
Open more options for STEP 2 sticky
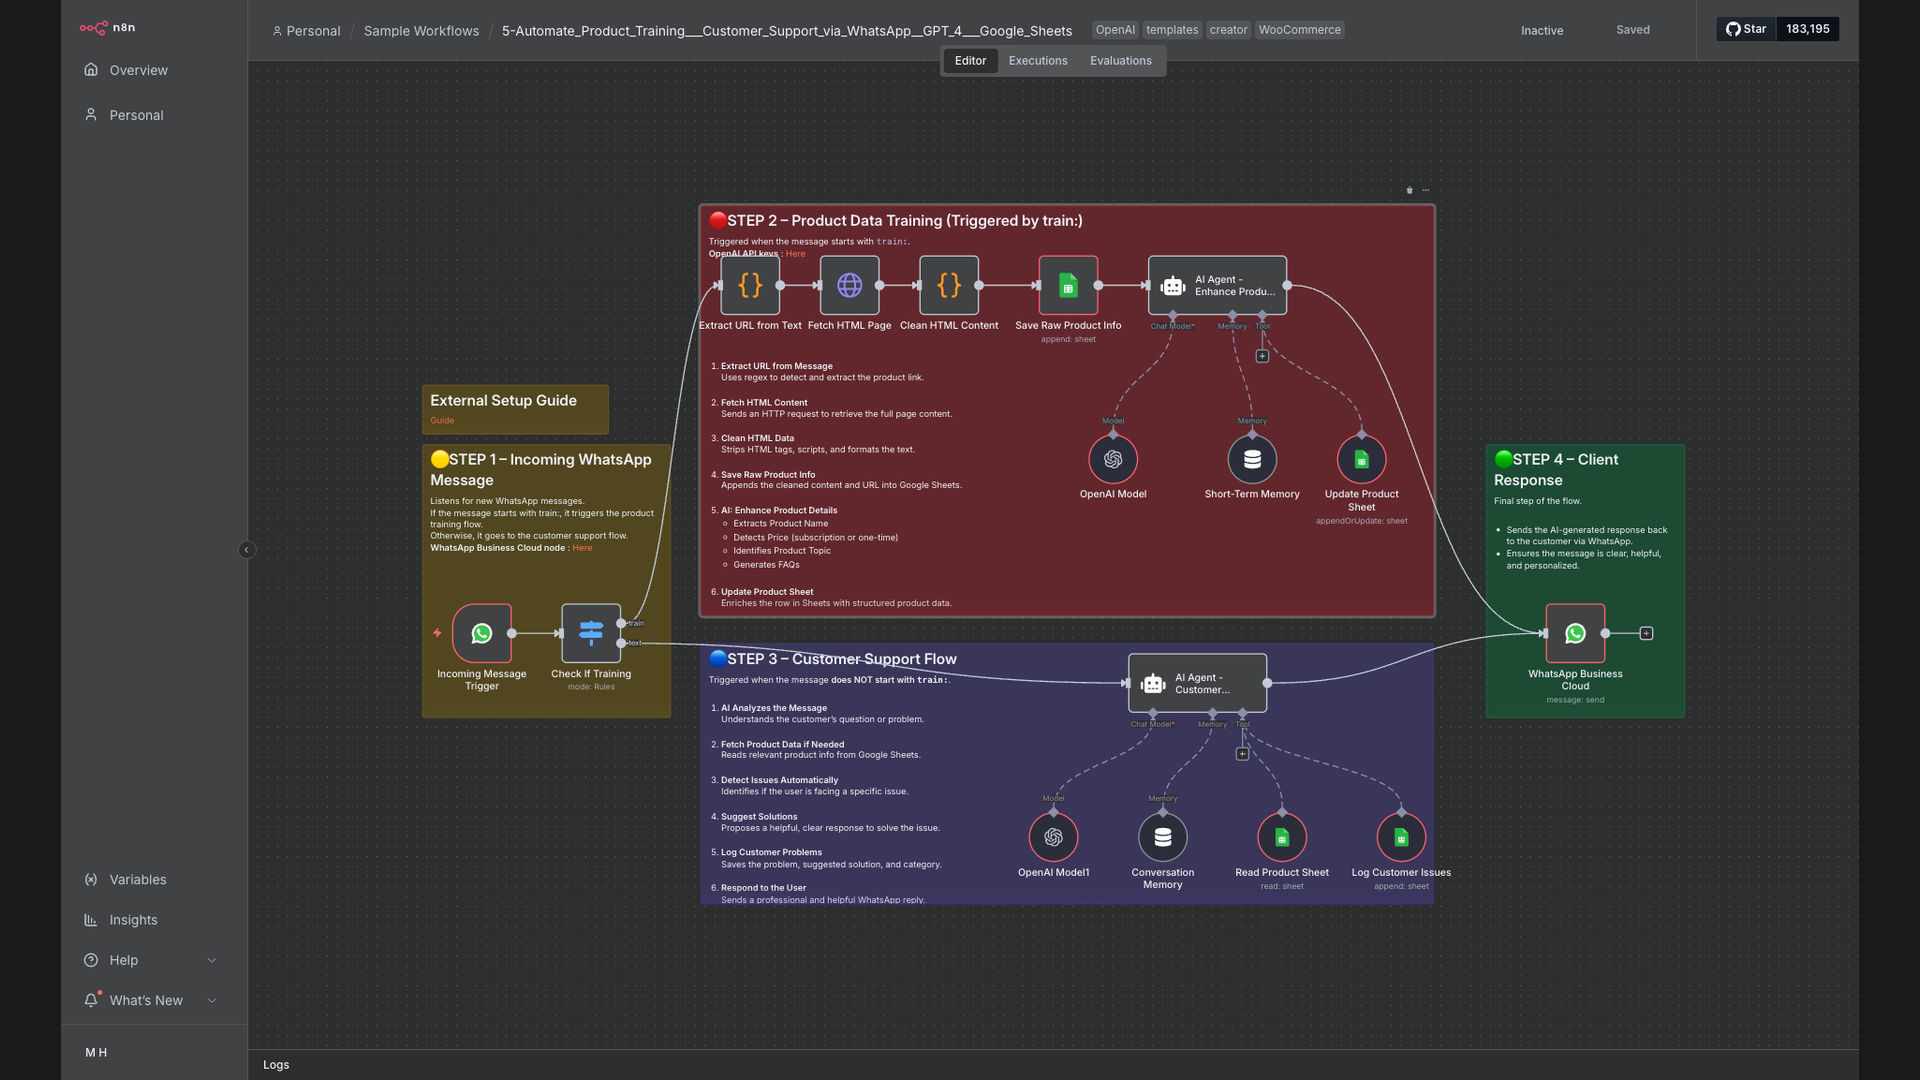(1426, 190)
